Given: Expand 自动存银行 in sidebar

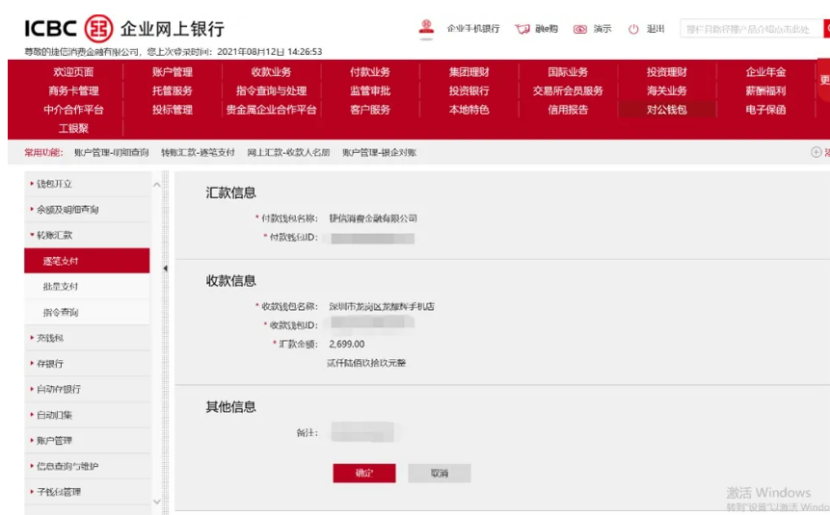Looking at the screenshot, I should [x=87, y=389].
